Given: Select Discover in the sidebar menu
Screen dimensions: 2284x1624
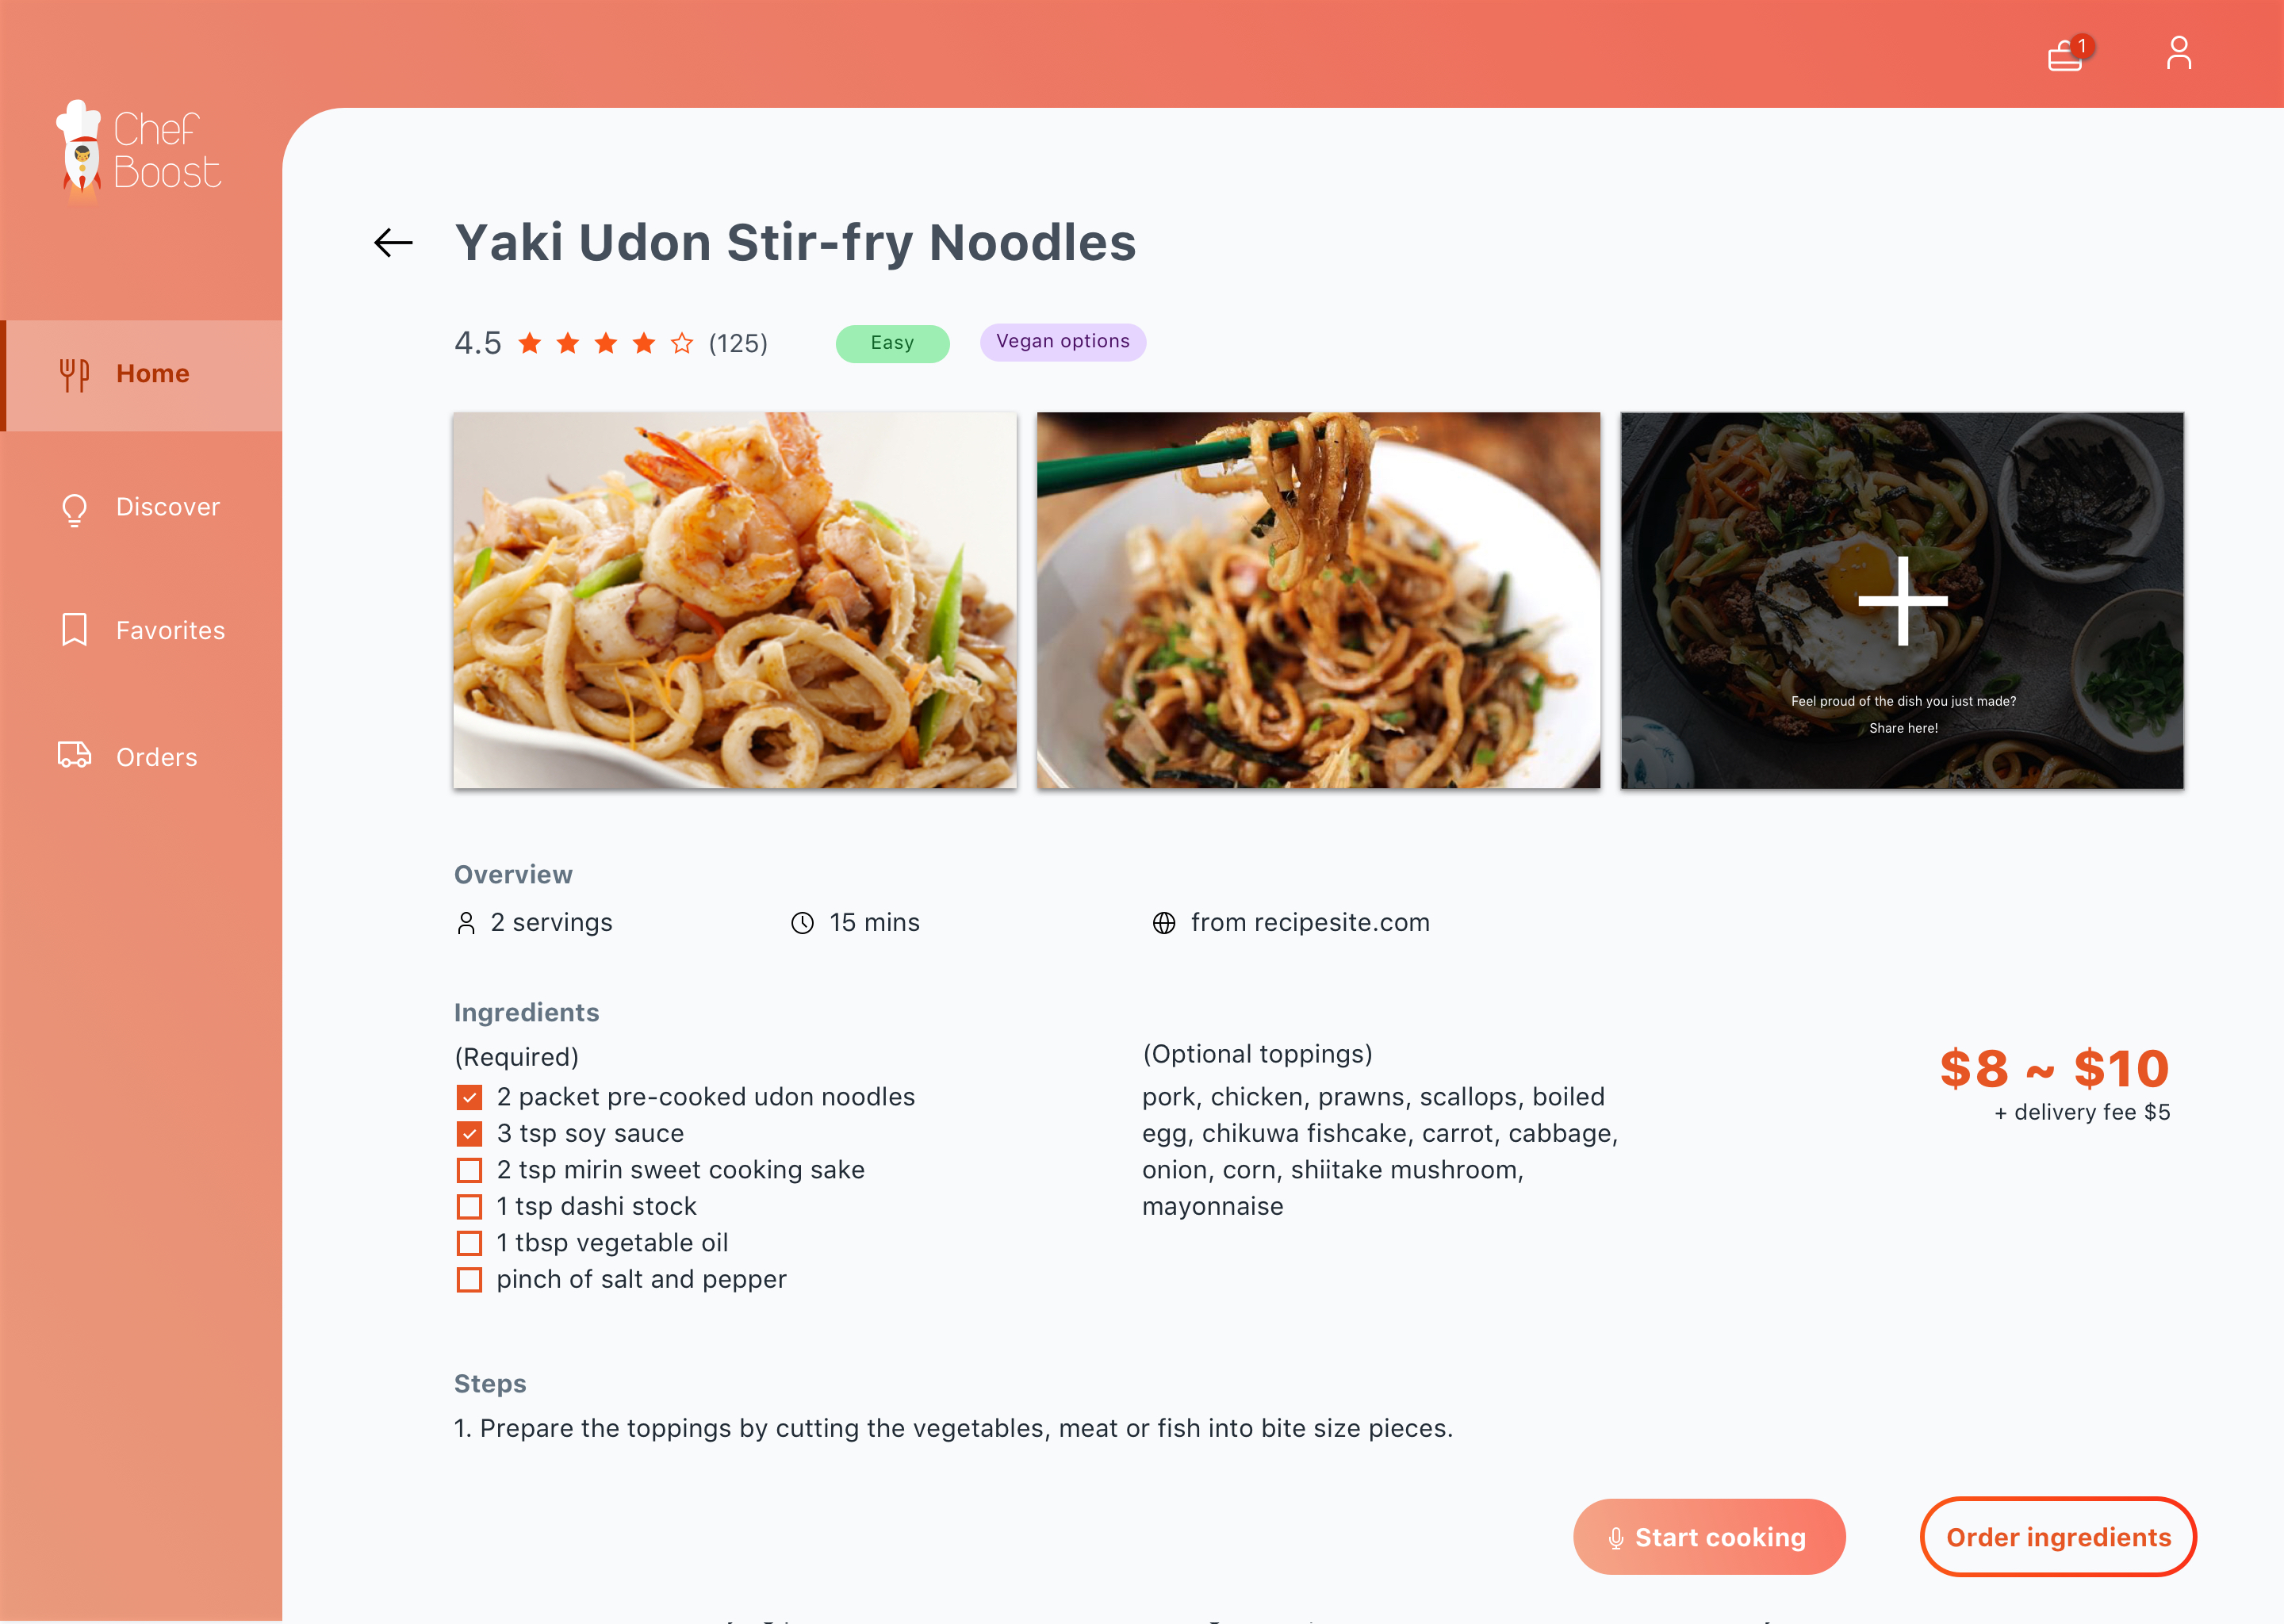Looking at the screenshot, I should point(141,508).
